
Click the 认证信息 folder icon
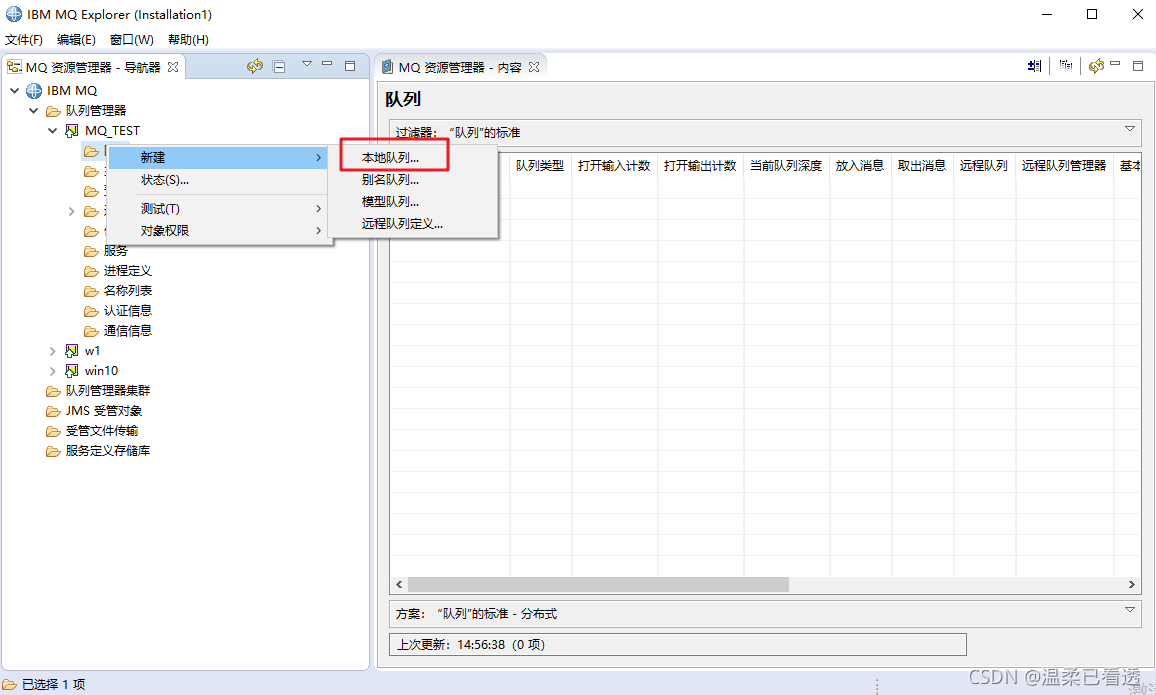91,311
